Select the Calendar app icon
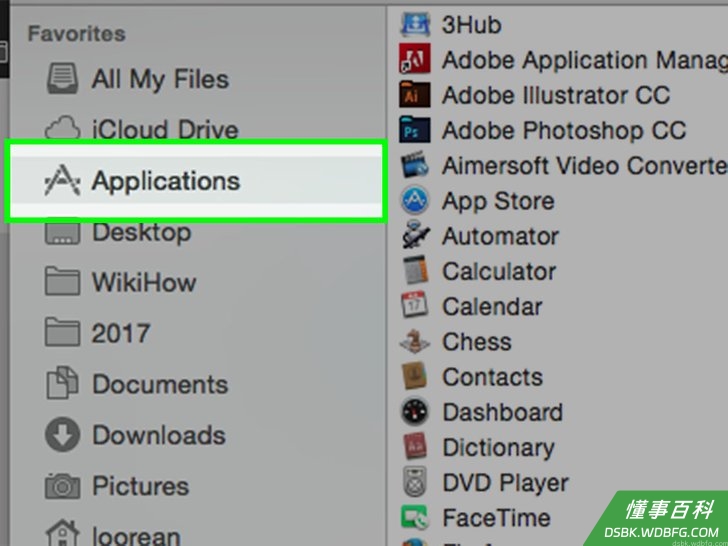 415,305
